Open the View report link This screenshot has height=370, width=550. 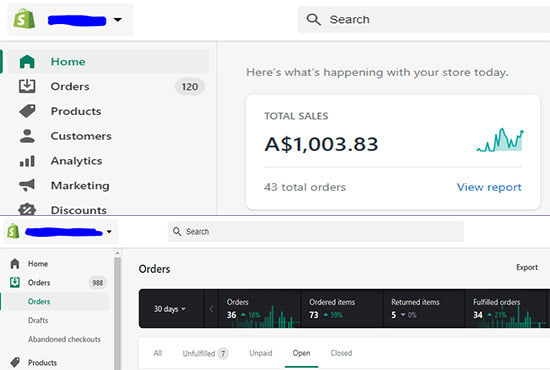pyautogui.click(x=489, y=187)
